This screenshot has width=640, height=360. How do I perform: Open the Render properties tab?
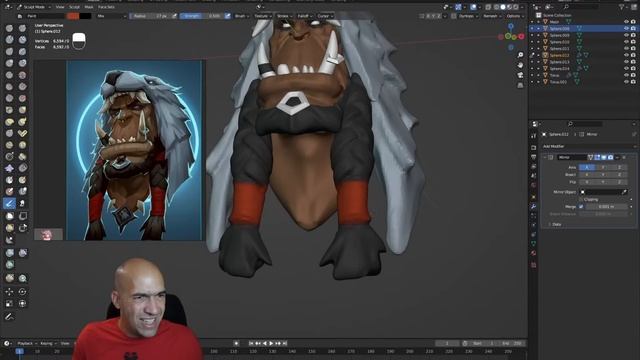click(x=533, y=147)
